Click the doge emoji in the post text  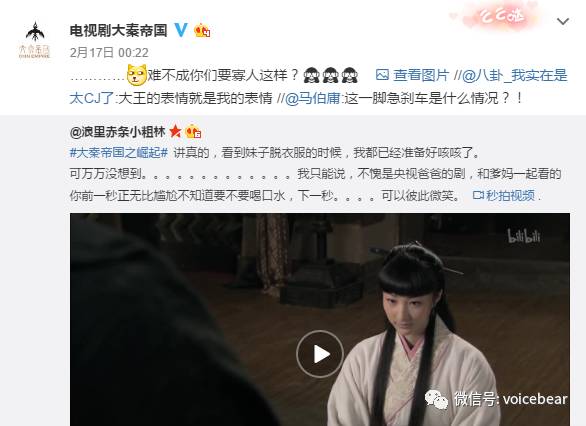point(137,75)
